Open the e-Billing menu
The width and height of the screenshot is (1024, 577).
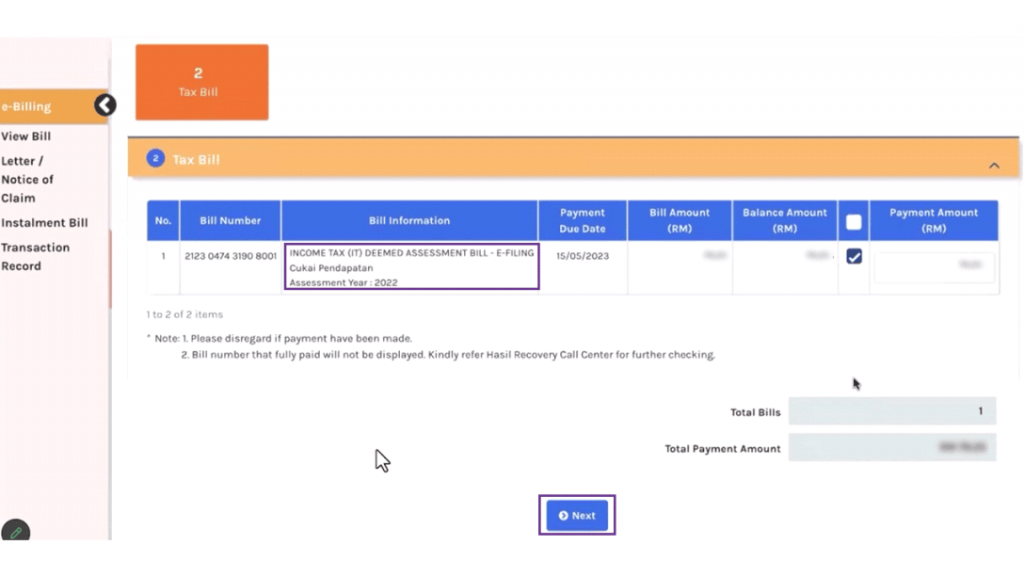click(x=54, y=106)
